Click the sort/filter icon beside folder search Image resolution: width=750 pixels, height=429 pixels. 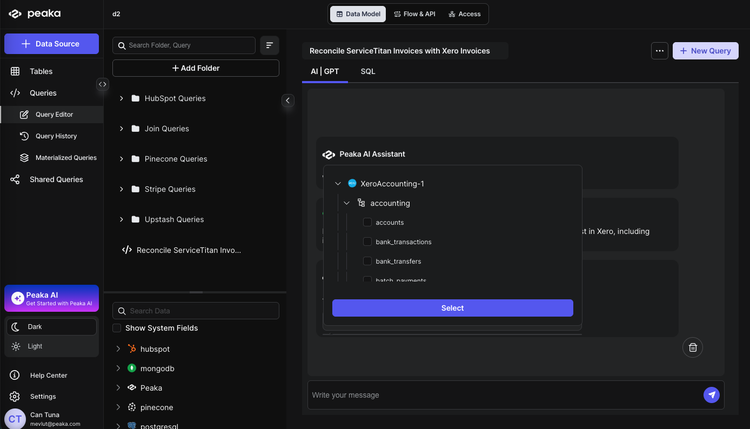269,45
